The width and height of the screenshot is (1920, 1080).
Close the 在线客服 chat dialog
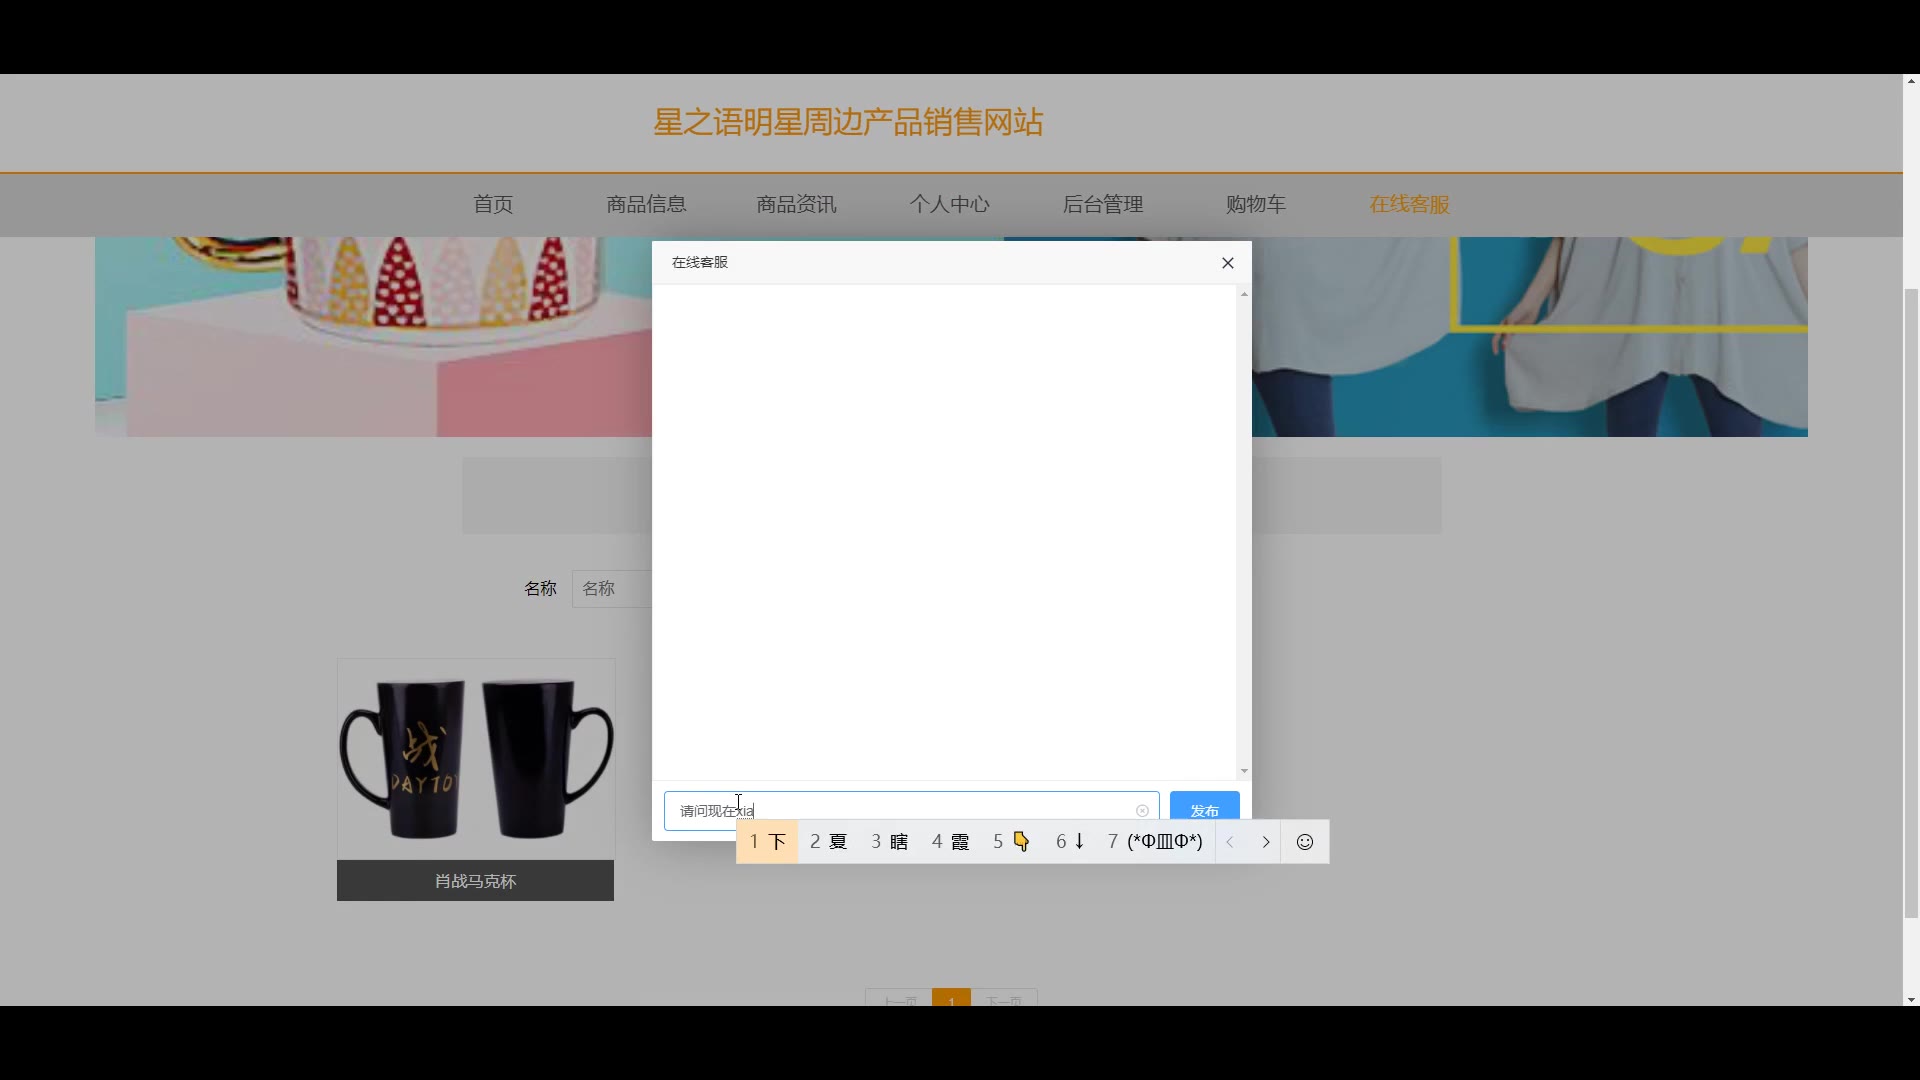1228,263
